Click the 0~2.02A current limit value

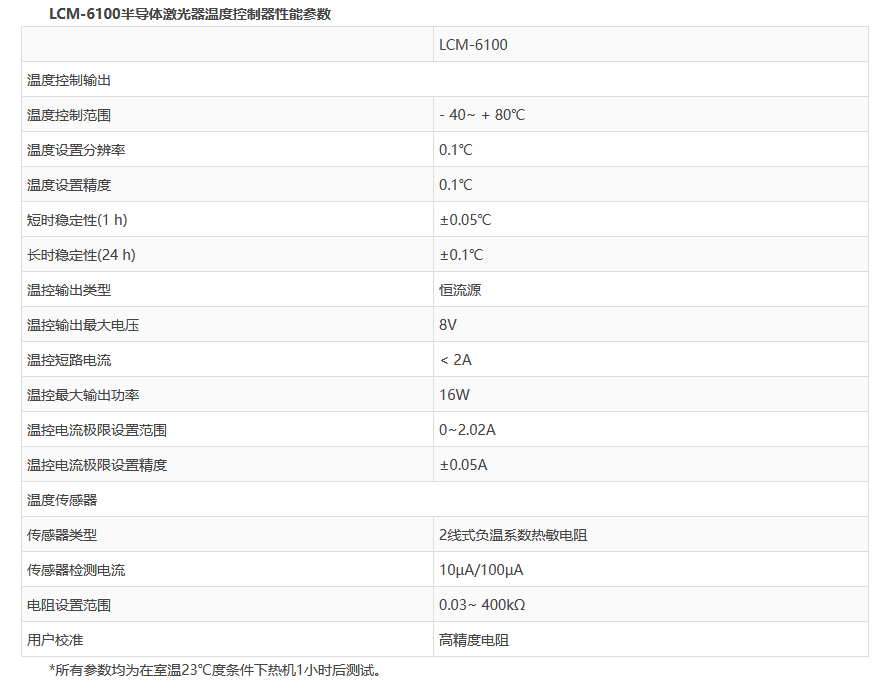(x=467, y=430)
